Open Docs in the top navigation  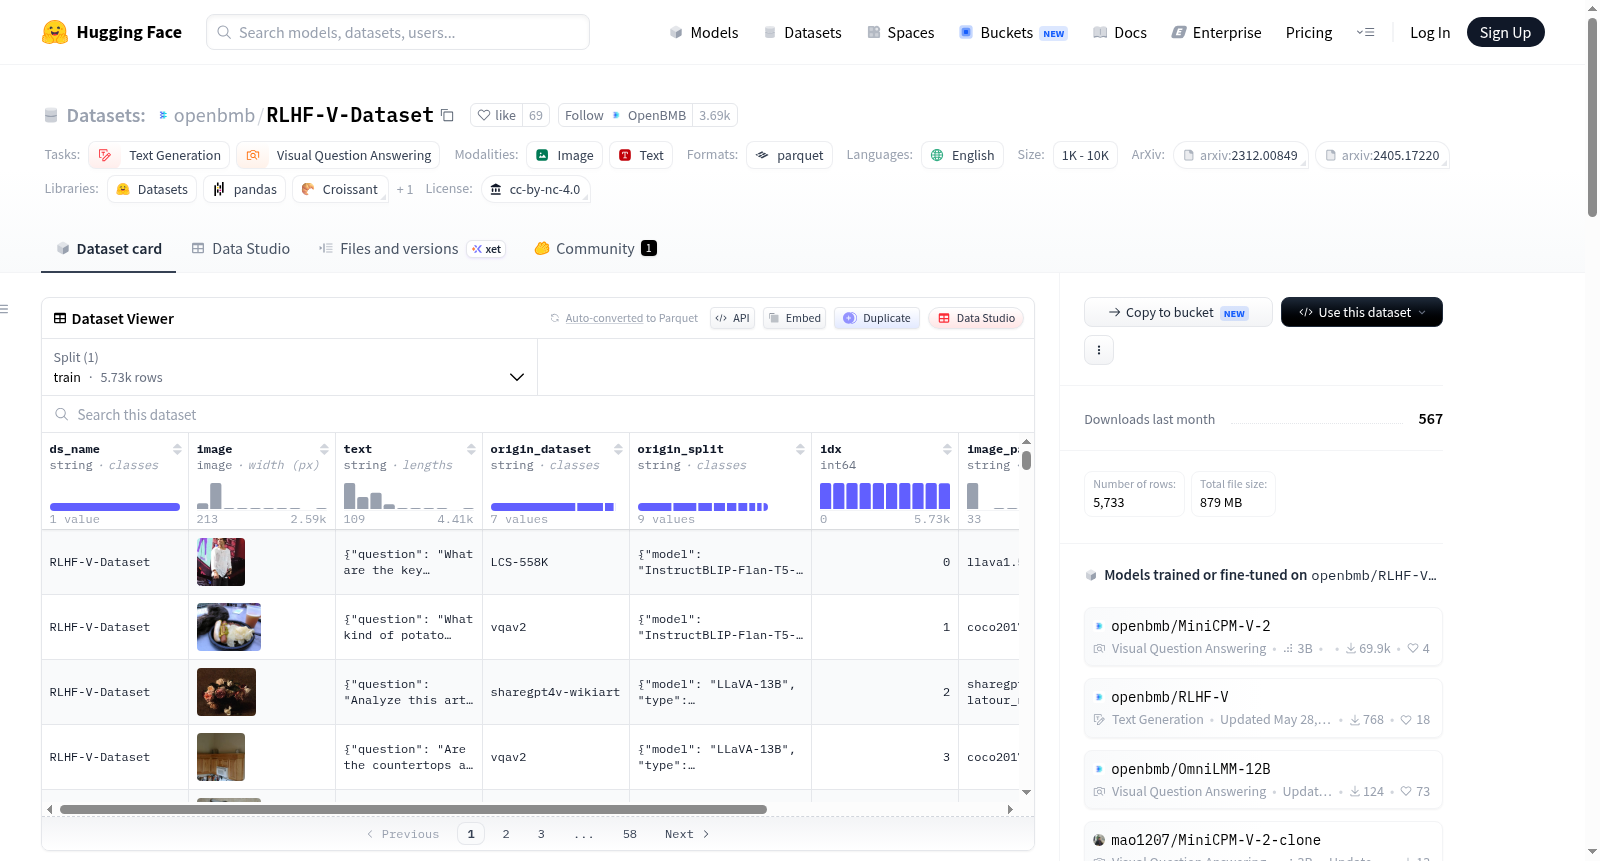click(x=1119, y=33)
